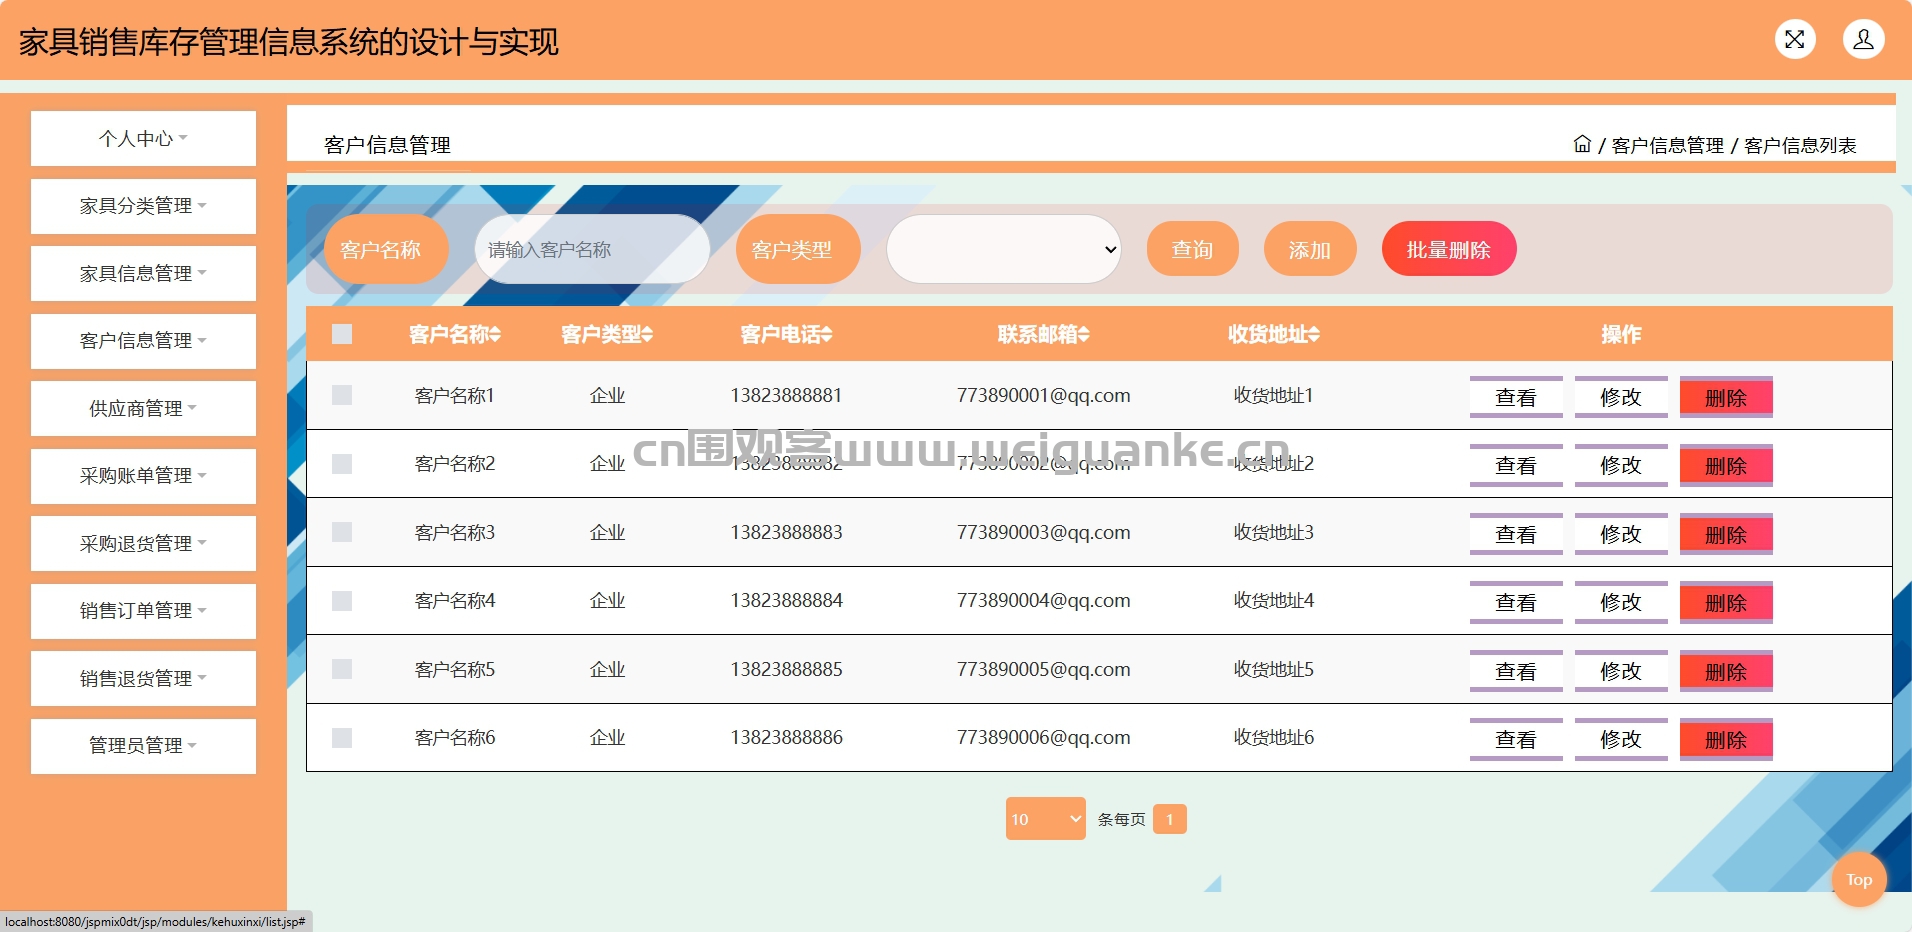The width and height of the screenshot is (1912, 932).
Task: Select the checkbox for 客户名称4
Action: coord(342,601)
